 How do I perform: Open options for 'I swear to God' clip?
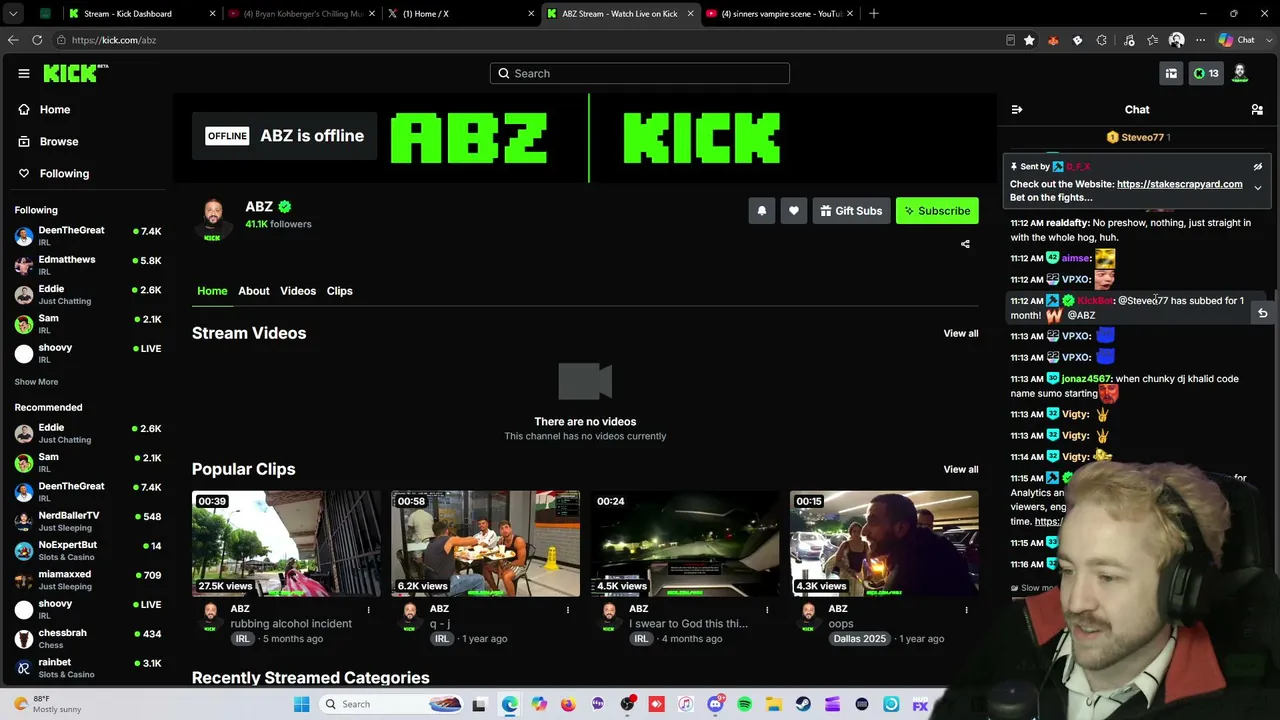point(767,609)
